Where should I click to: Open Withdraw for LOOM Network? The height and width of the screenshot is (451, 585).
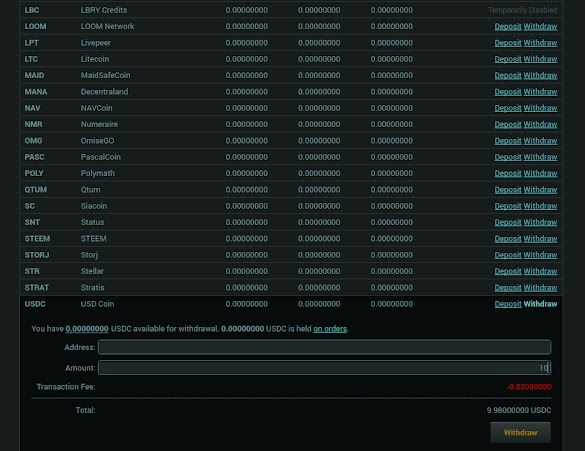tap(540, 26)
